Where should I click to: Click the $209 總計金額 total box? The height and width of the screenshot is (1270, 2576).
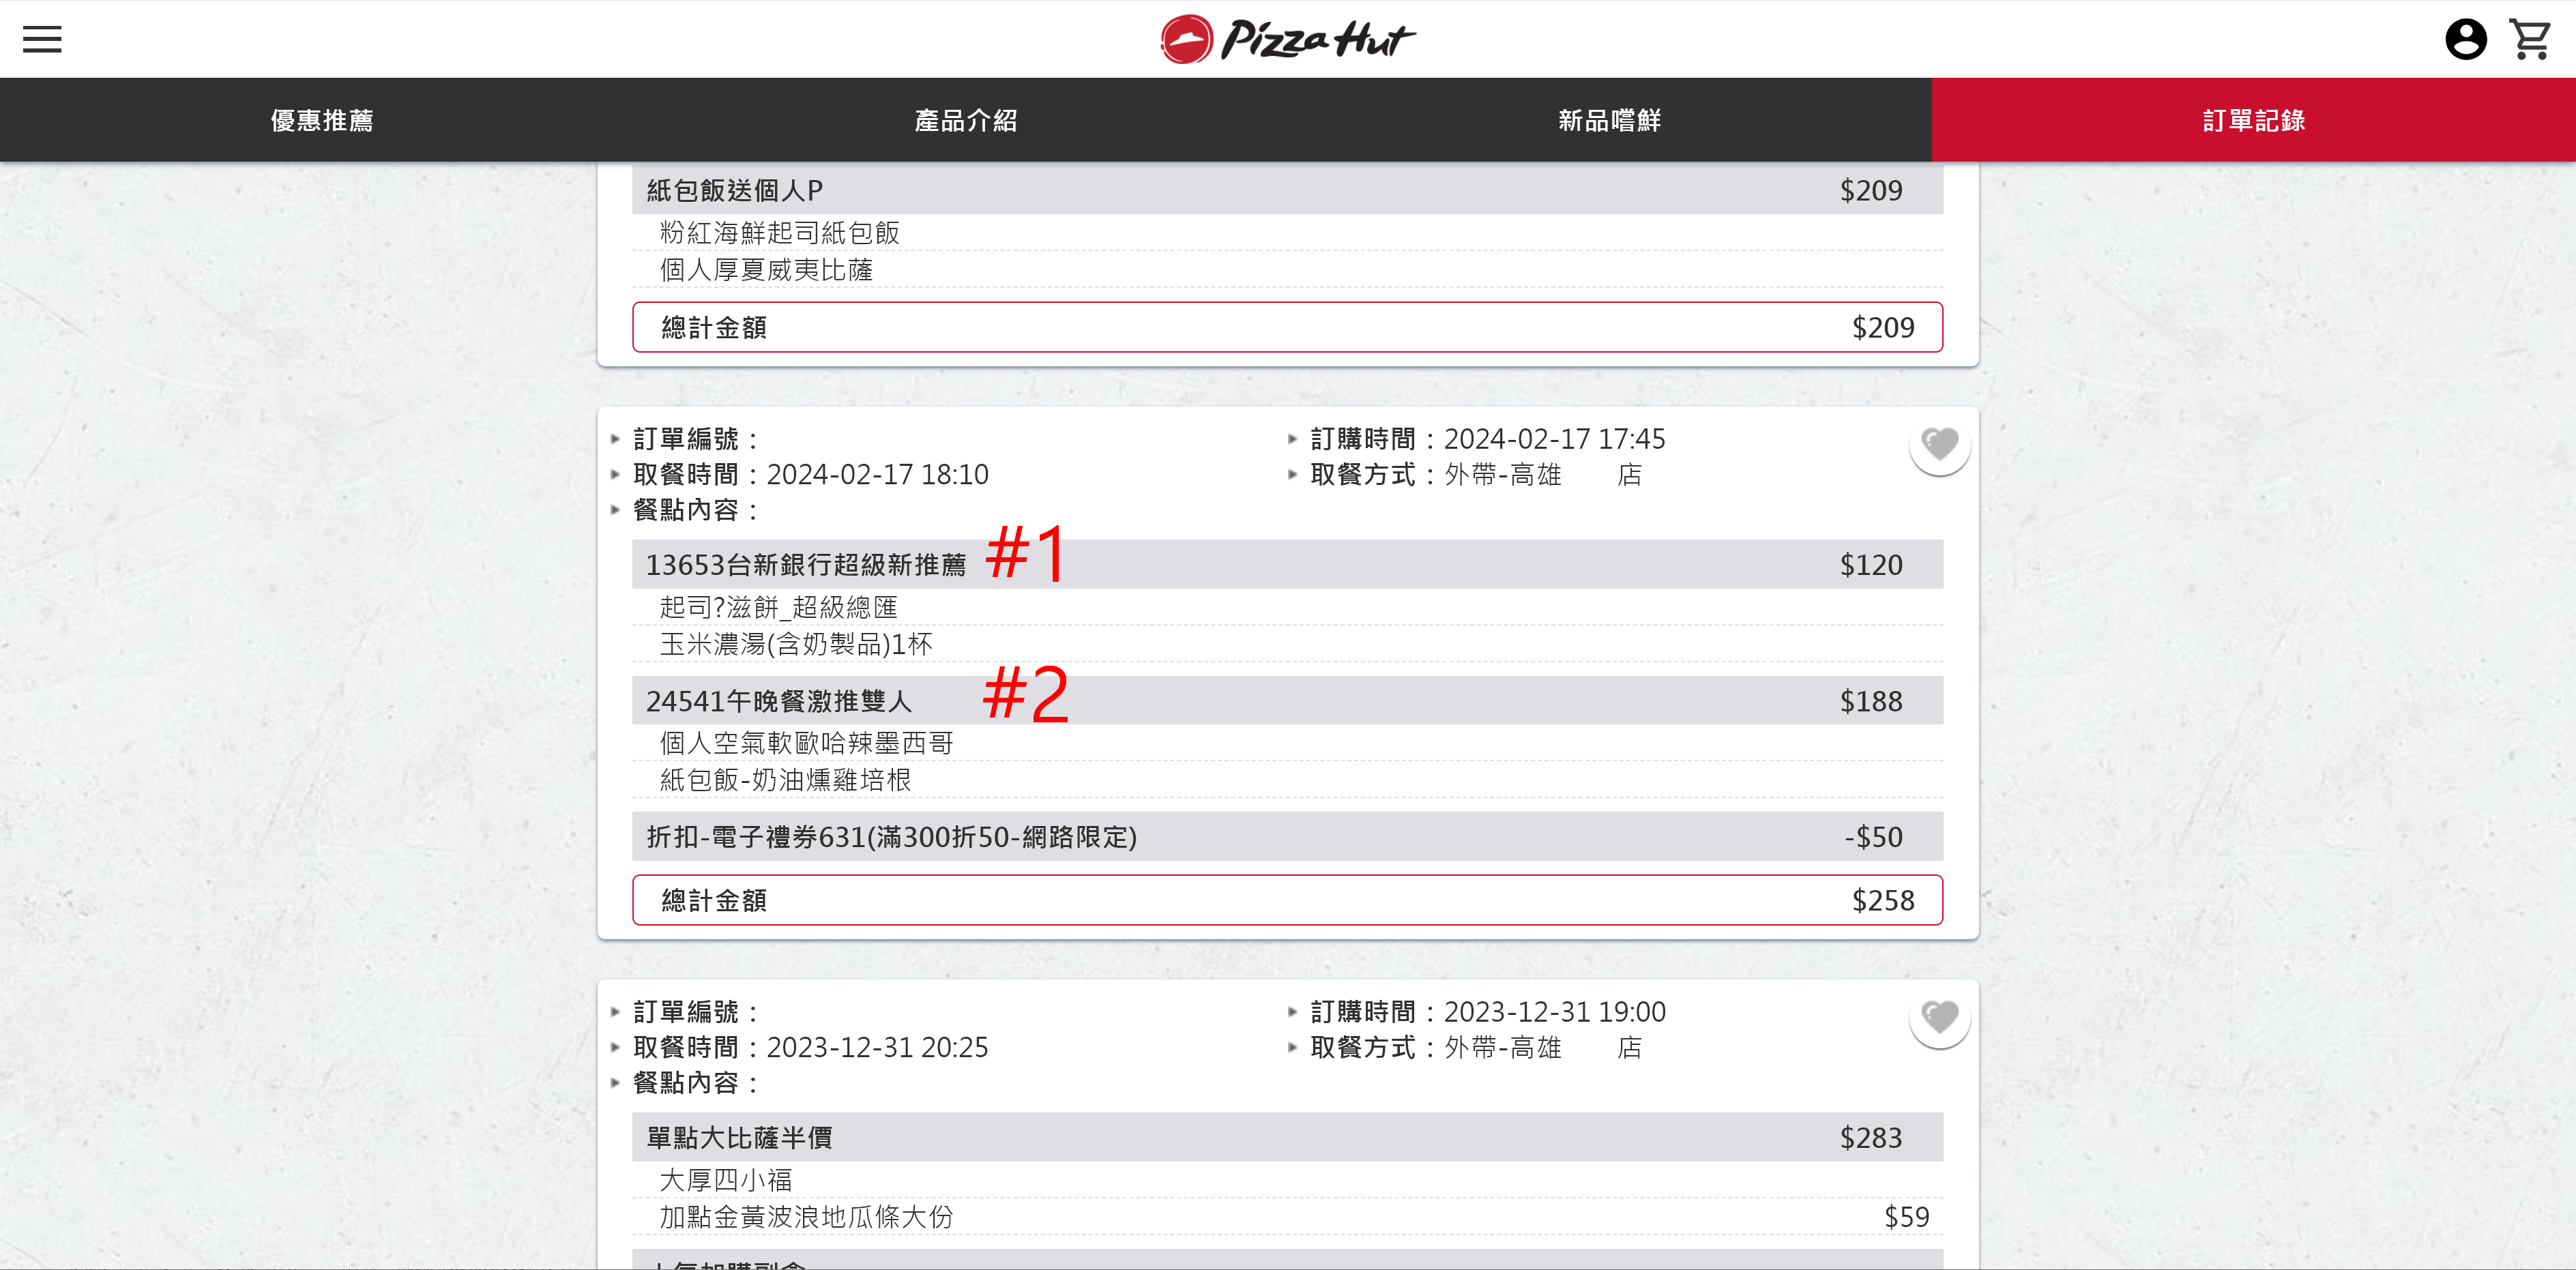[x=1286, y=327]
